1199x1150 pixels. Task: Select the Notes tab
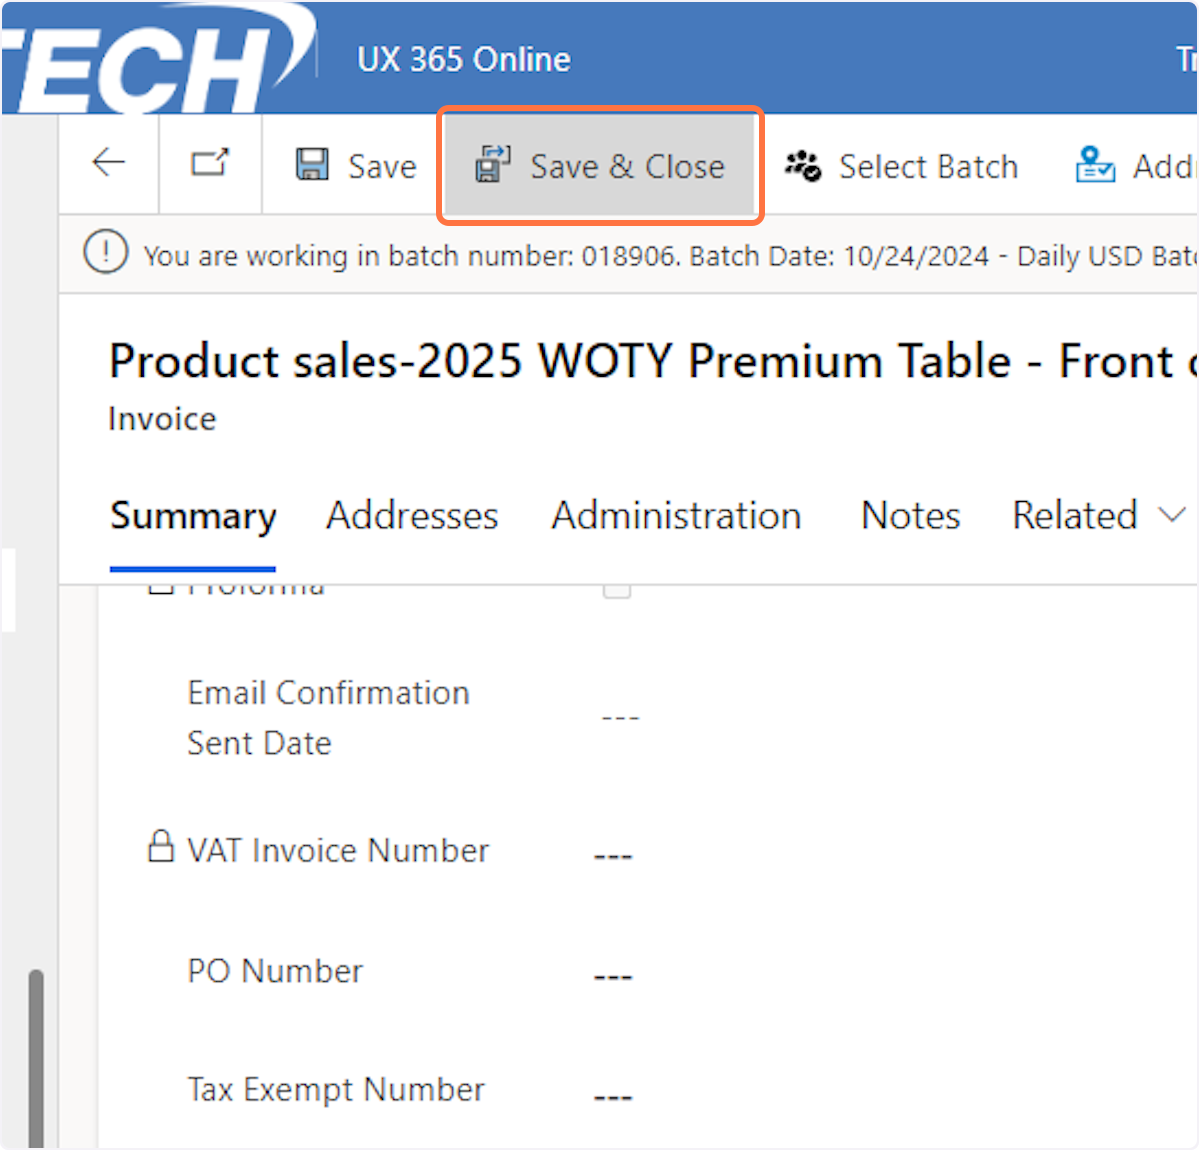click(910, 516)
